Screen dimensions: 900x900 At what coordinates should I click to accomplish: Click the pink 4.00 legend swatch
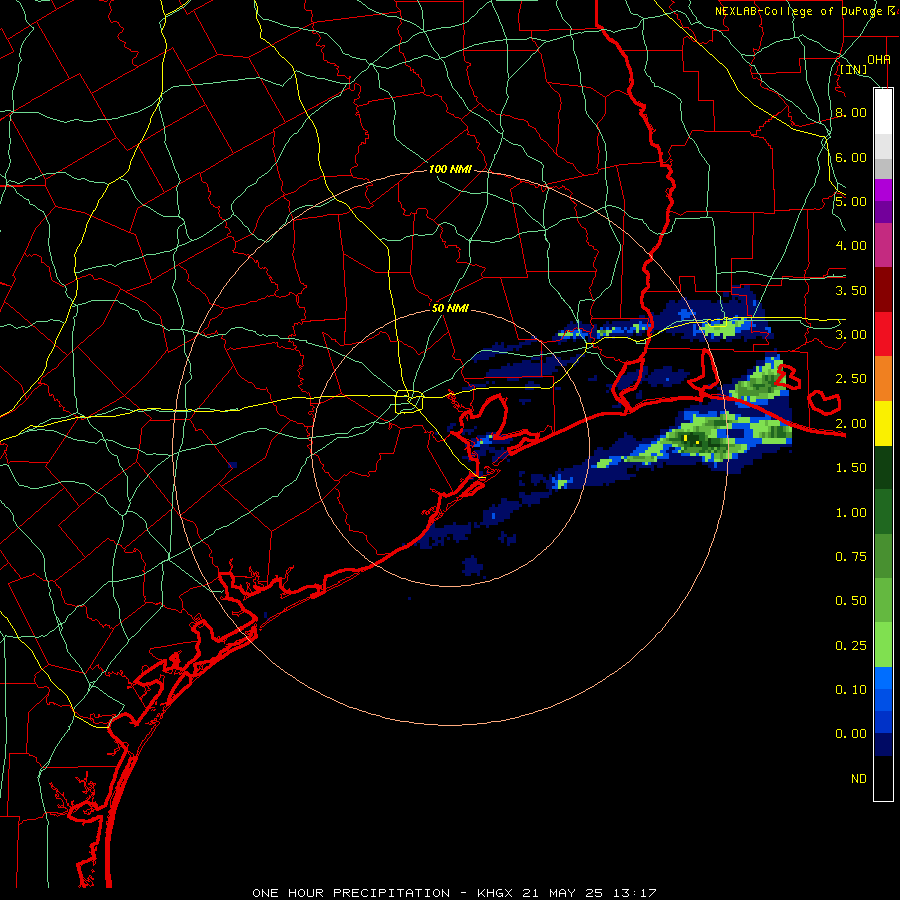coord(883,245)
